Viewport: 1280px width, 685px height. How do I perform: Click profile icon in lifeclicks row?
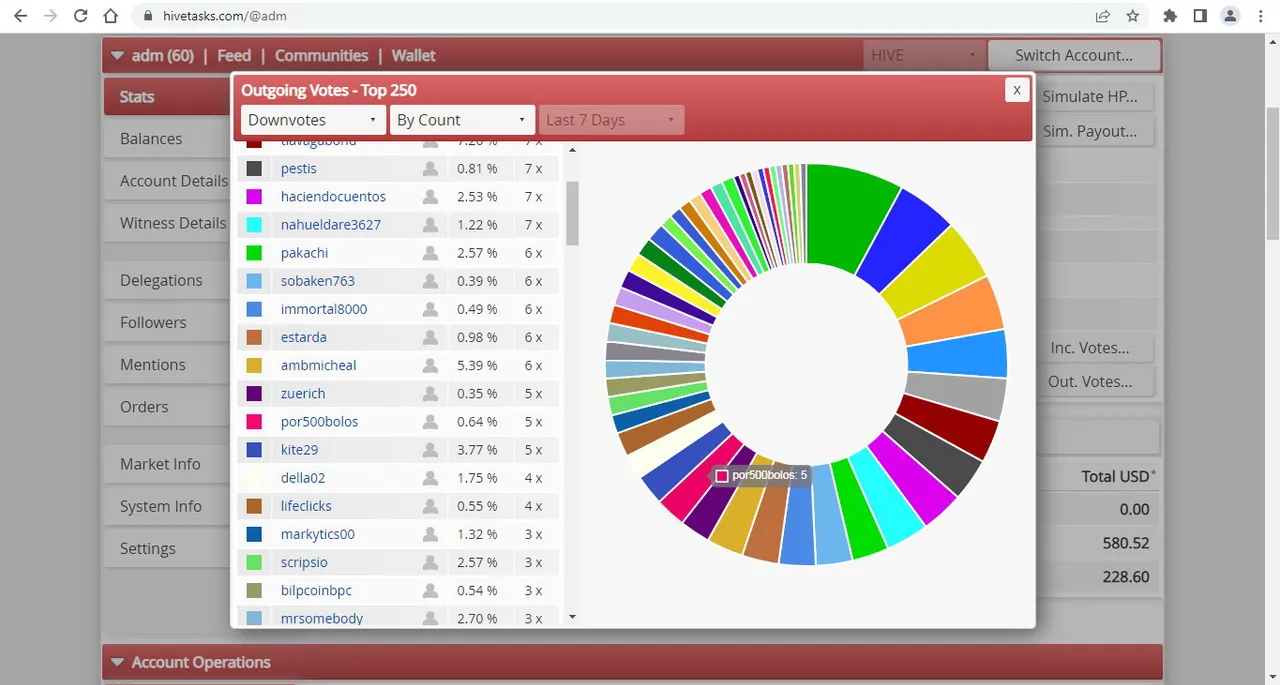(x=430, y=506)
